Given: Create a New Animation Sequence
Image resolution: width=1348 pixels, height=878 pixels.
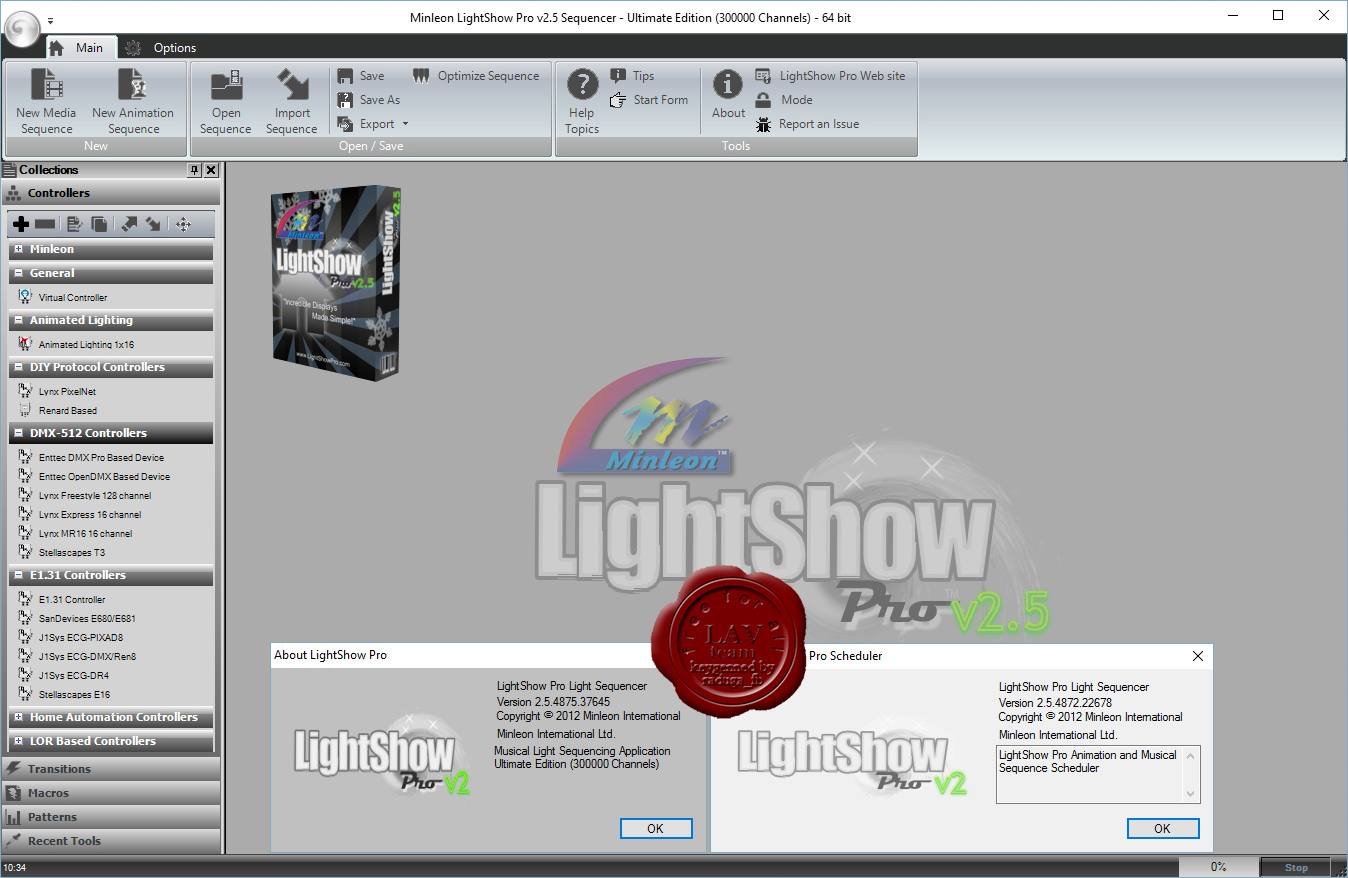Looking at the screenshot, I should pyautogui.click(x=133, y=101).
